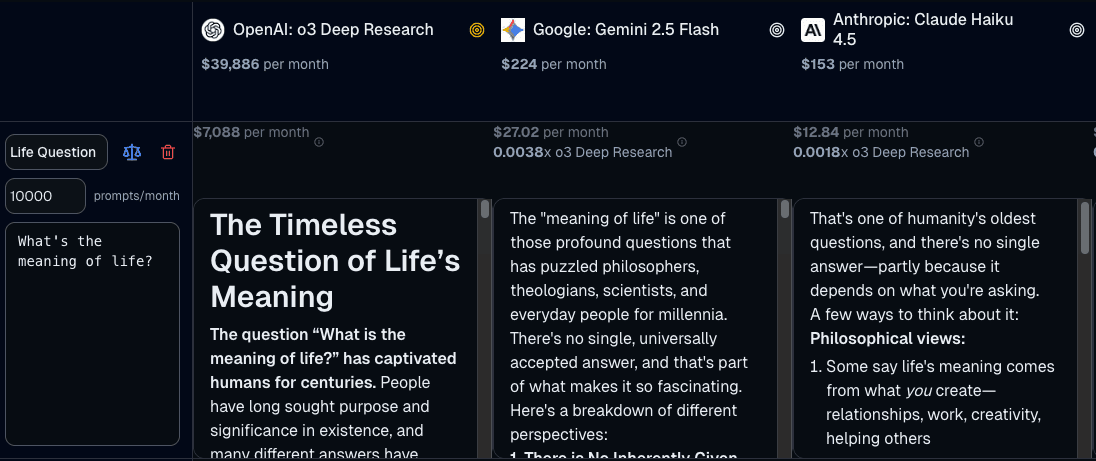Click the Life Question name field
The width and height of the screenshot is (1096, 461).
point(56,152)
